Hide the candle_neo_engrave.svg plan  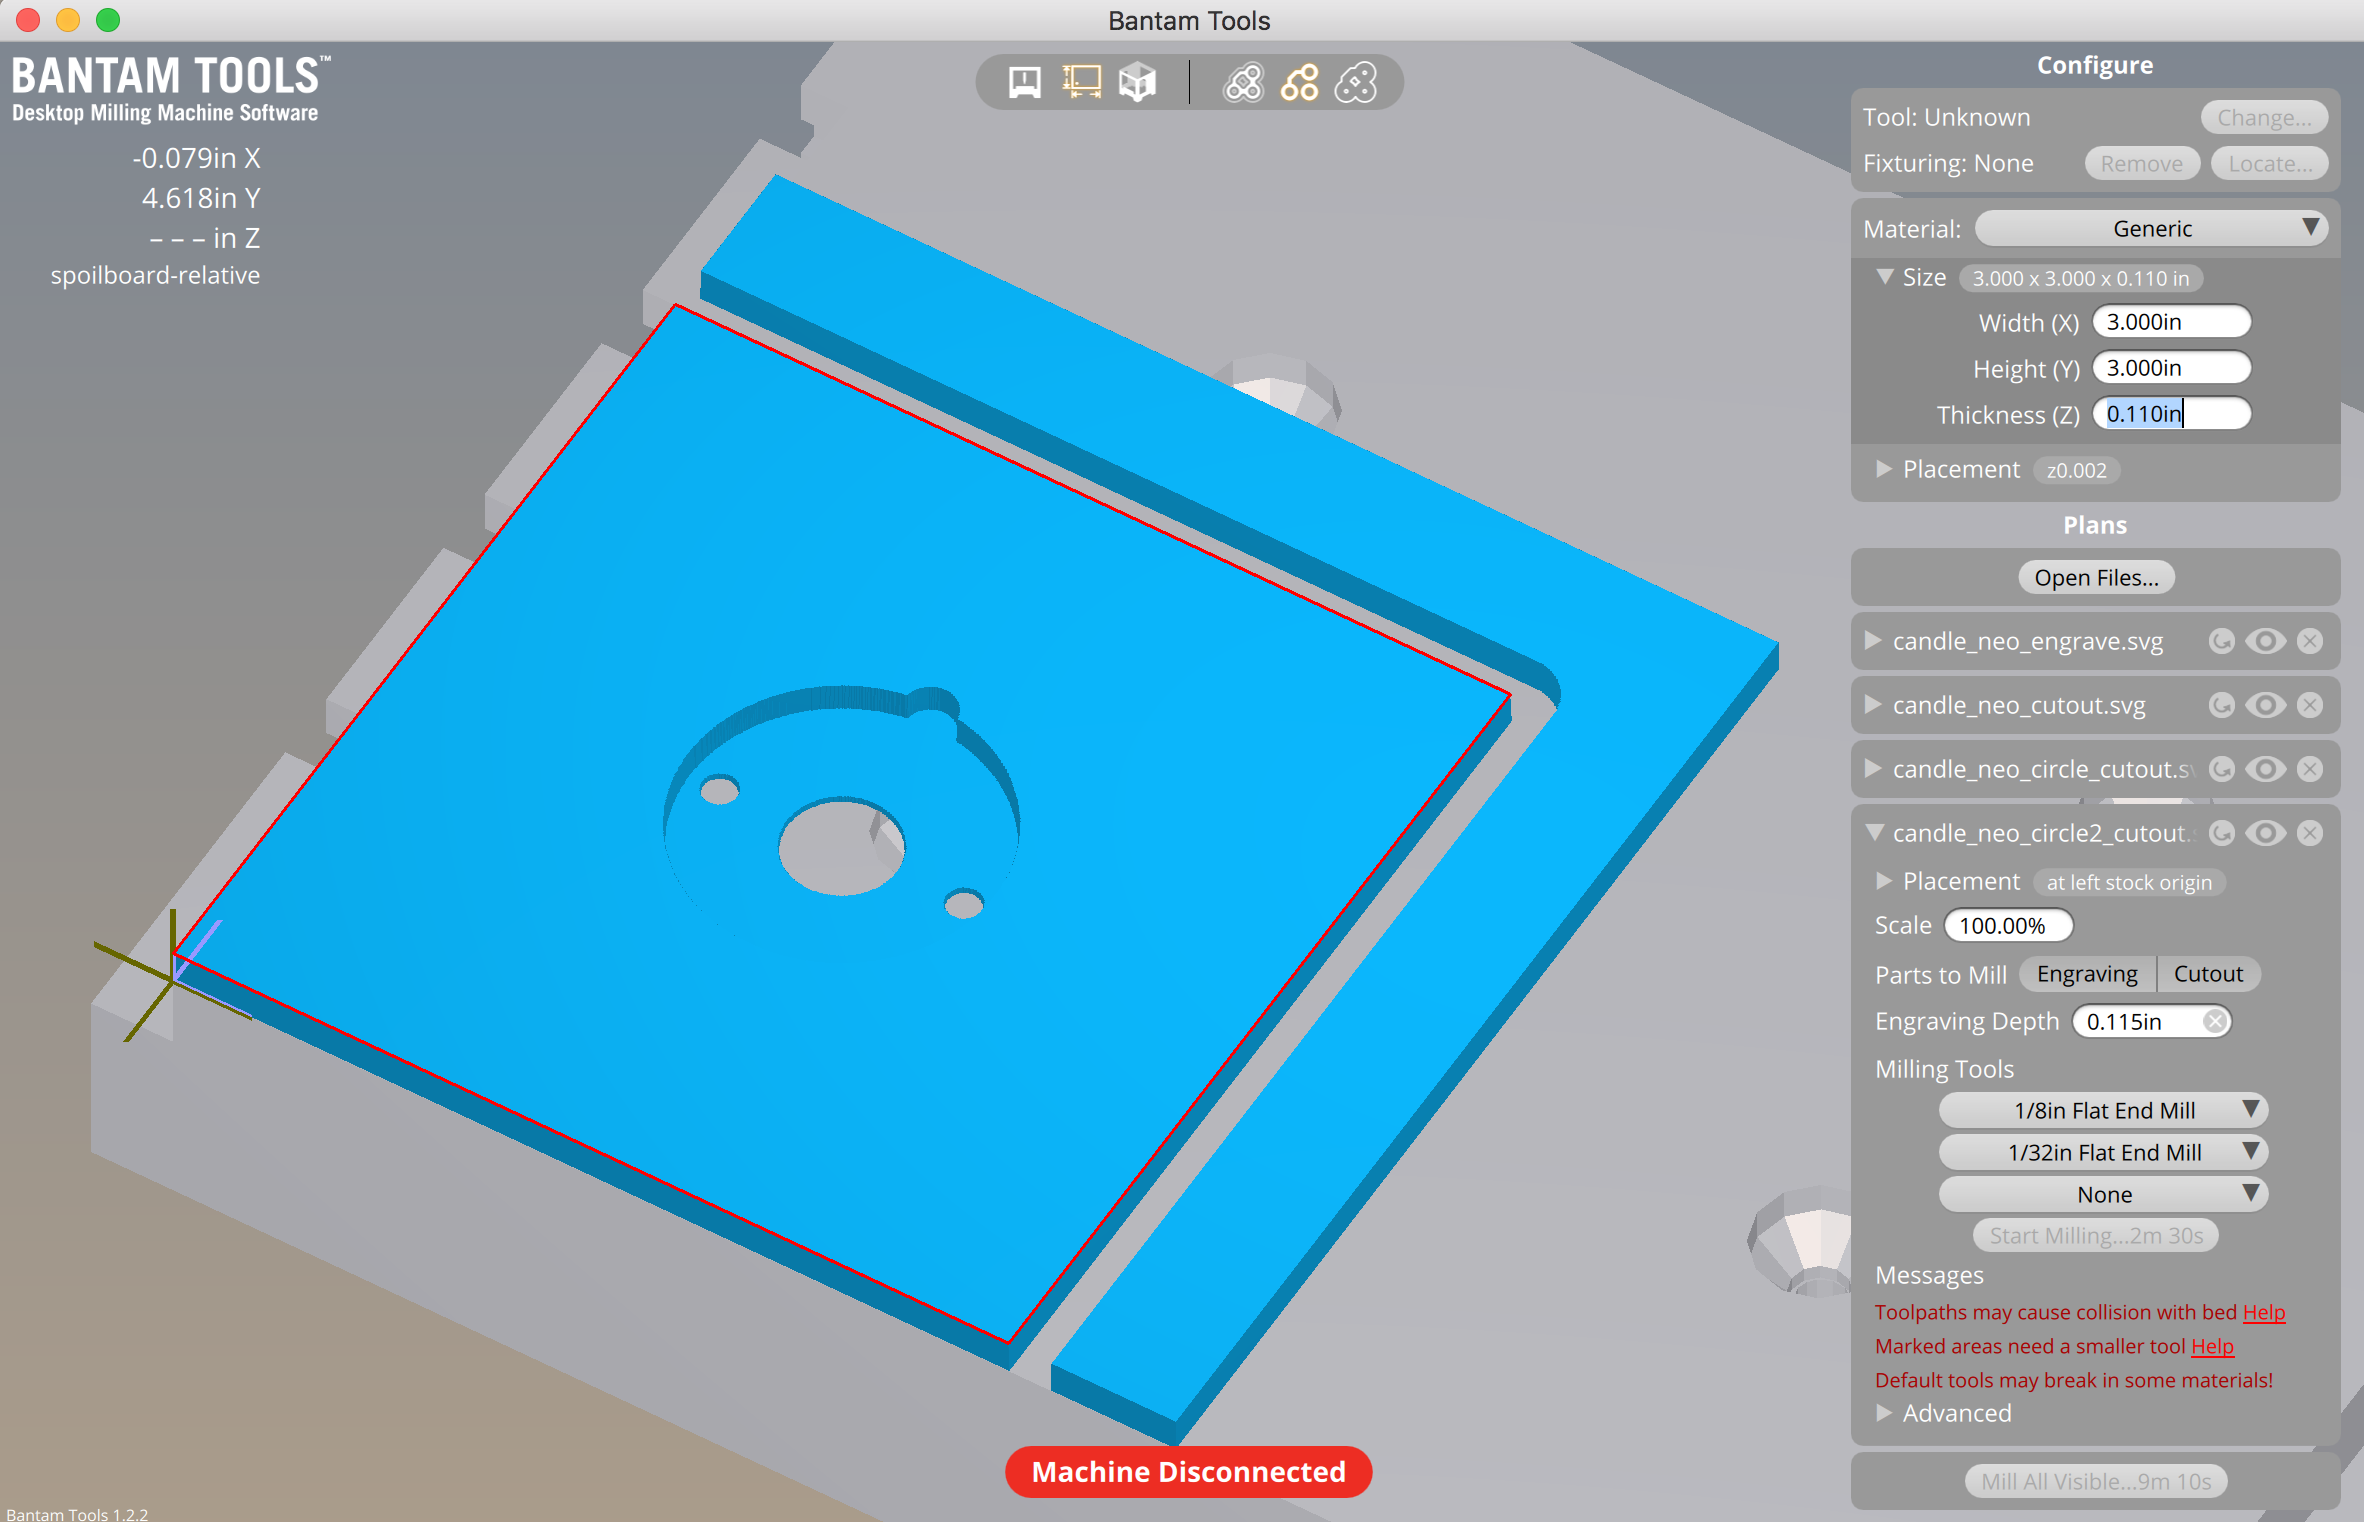tap(2266, 641)
